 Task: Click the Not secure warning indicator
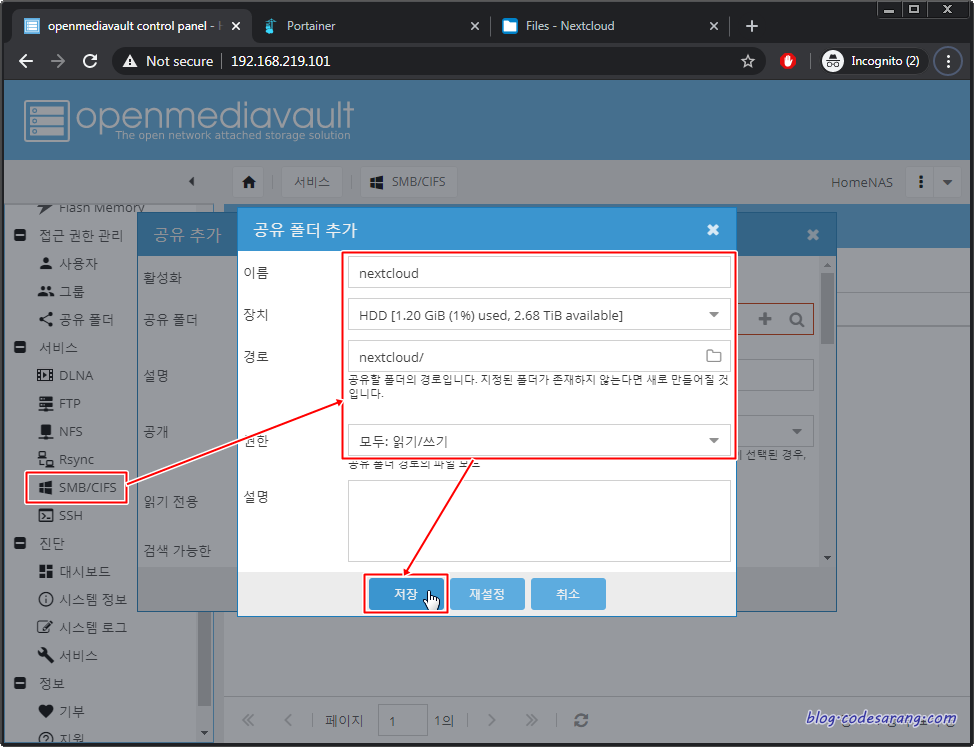tap(168, 61)
